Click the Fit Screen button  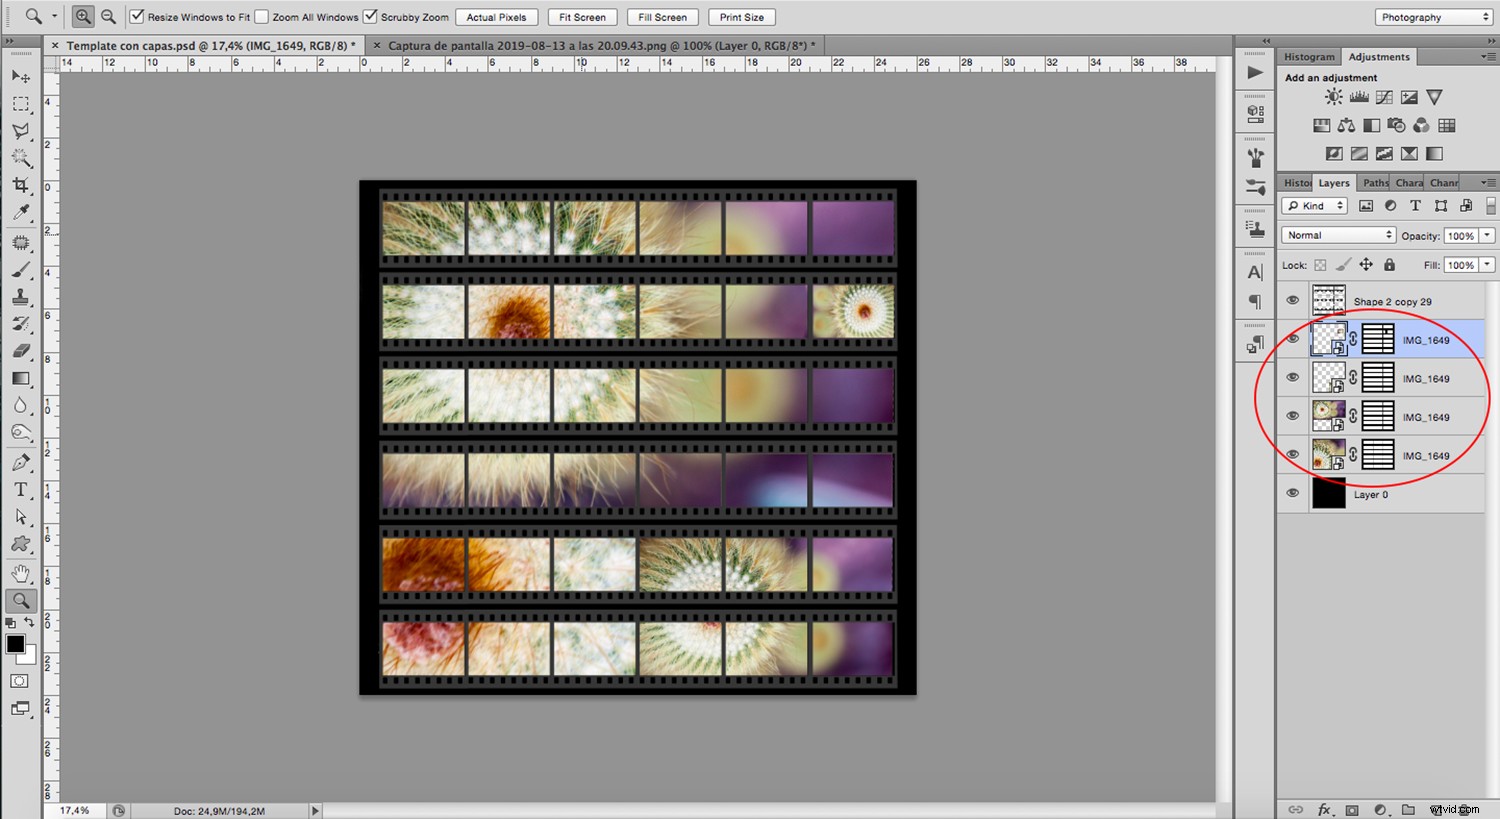[x=581, y=16]
